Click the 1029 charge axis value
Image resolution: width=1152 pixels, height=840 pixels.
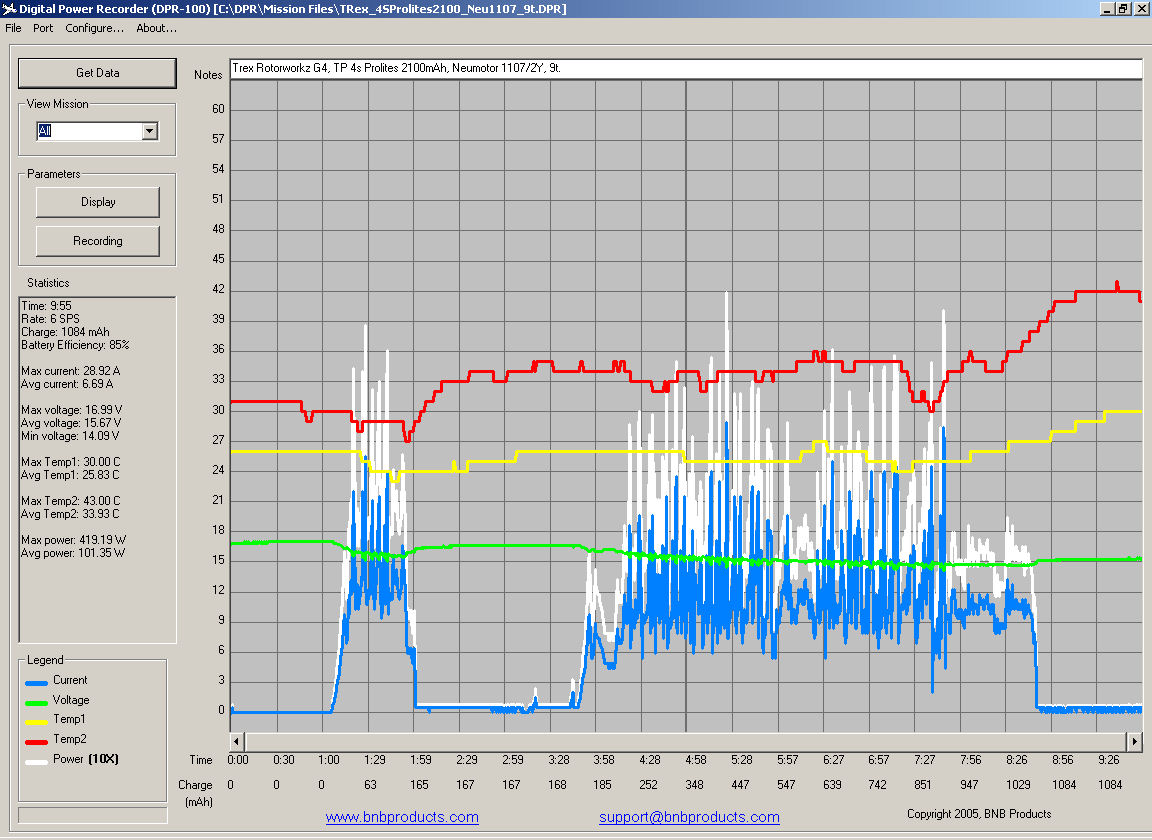click(1018, 785)
